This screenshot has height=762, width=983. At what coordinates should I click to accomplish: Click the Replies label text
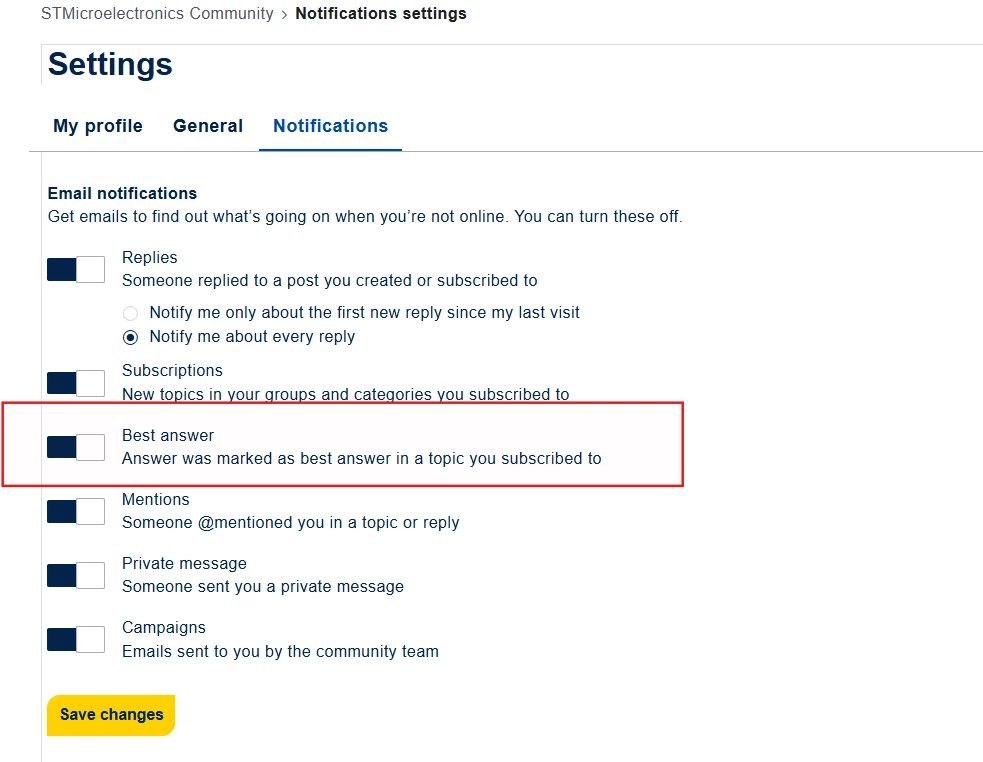pos(150,257)
